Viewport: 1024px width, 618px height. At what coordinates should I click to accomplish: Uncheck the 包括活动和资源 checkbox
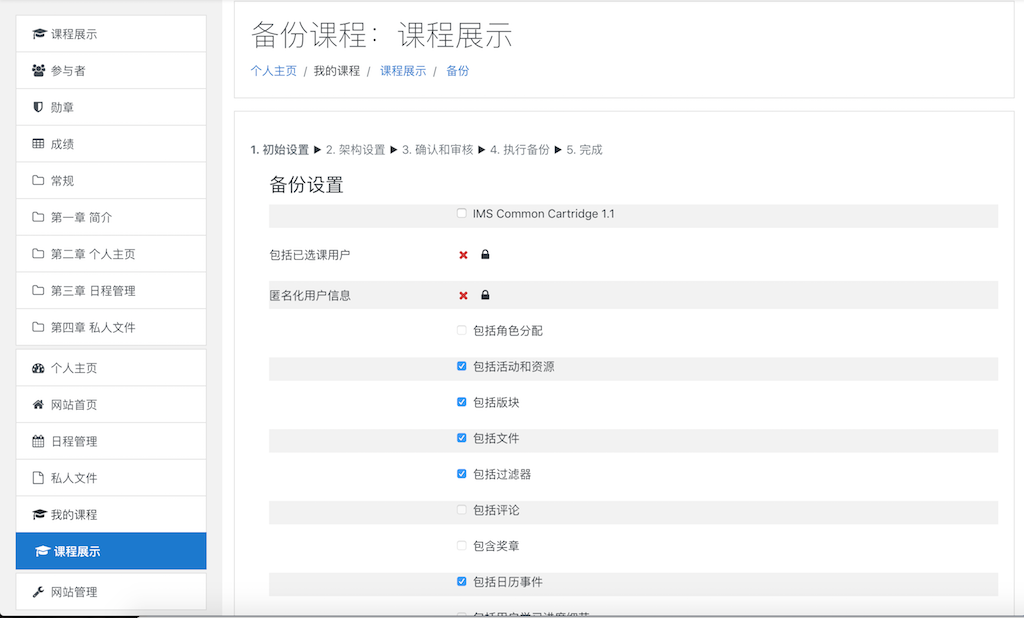[462, 366]
